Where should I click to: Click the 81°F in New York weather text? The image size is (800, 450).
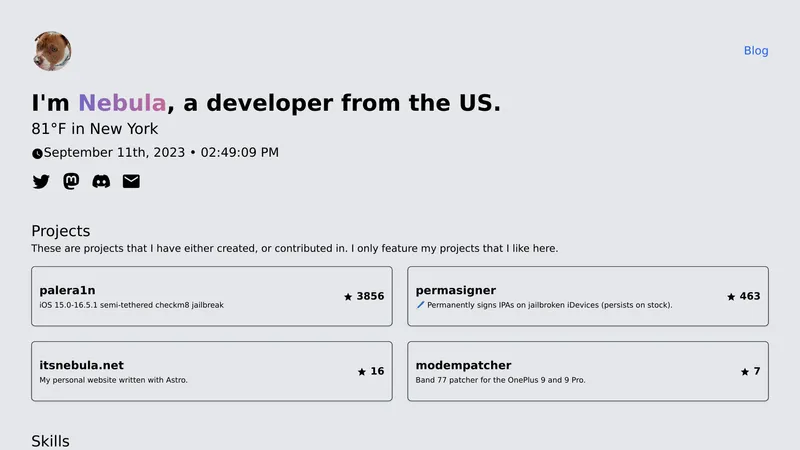point(95,129)
